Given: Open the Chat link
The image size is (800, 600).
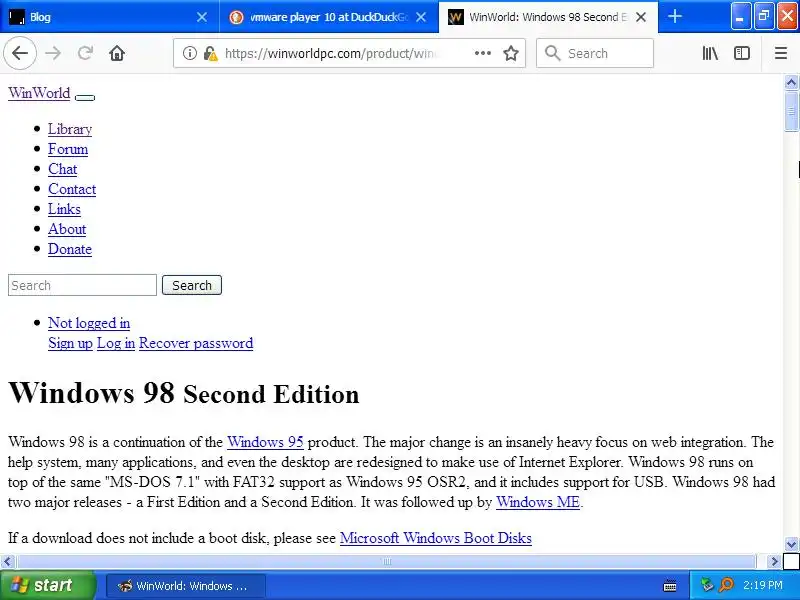Looking at the screenshot, I should tap(63, 169).
